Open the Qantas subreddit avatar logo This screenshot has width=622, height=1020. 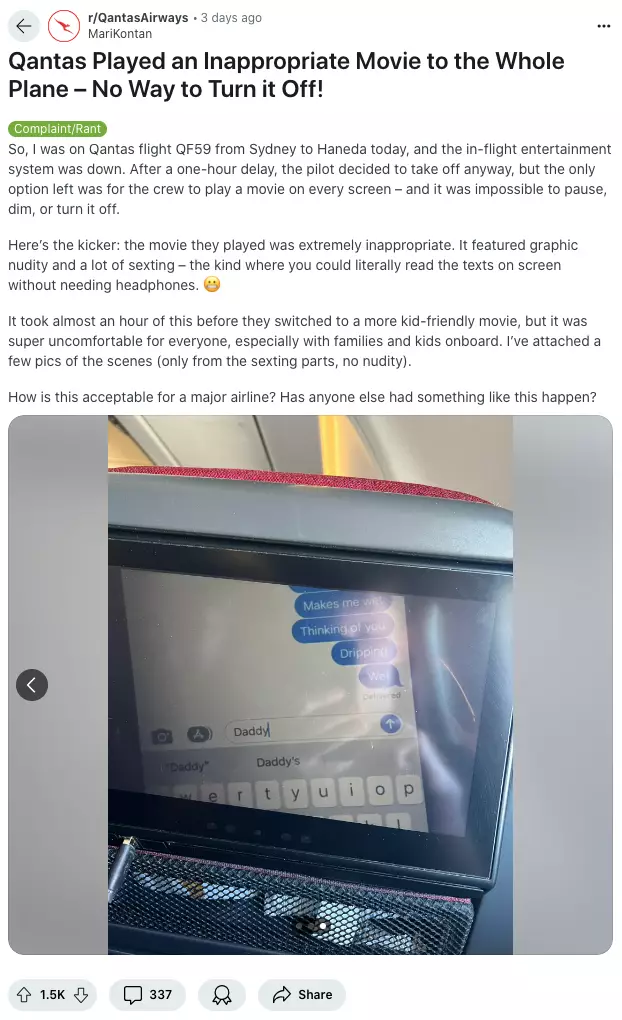(64, 26)
